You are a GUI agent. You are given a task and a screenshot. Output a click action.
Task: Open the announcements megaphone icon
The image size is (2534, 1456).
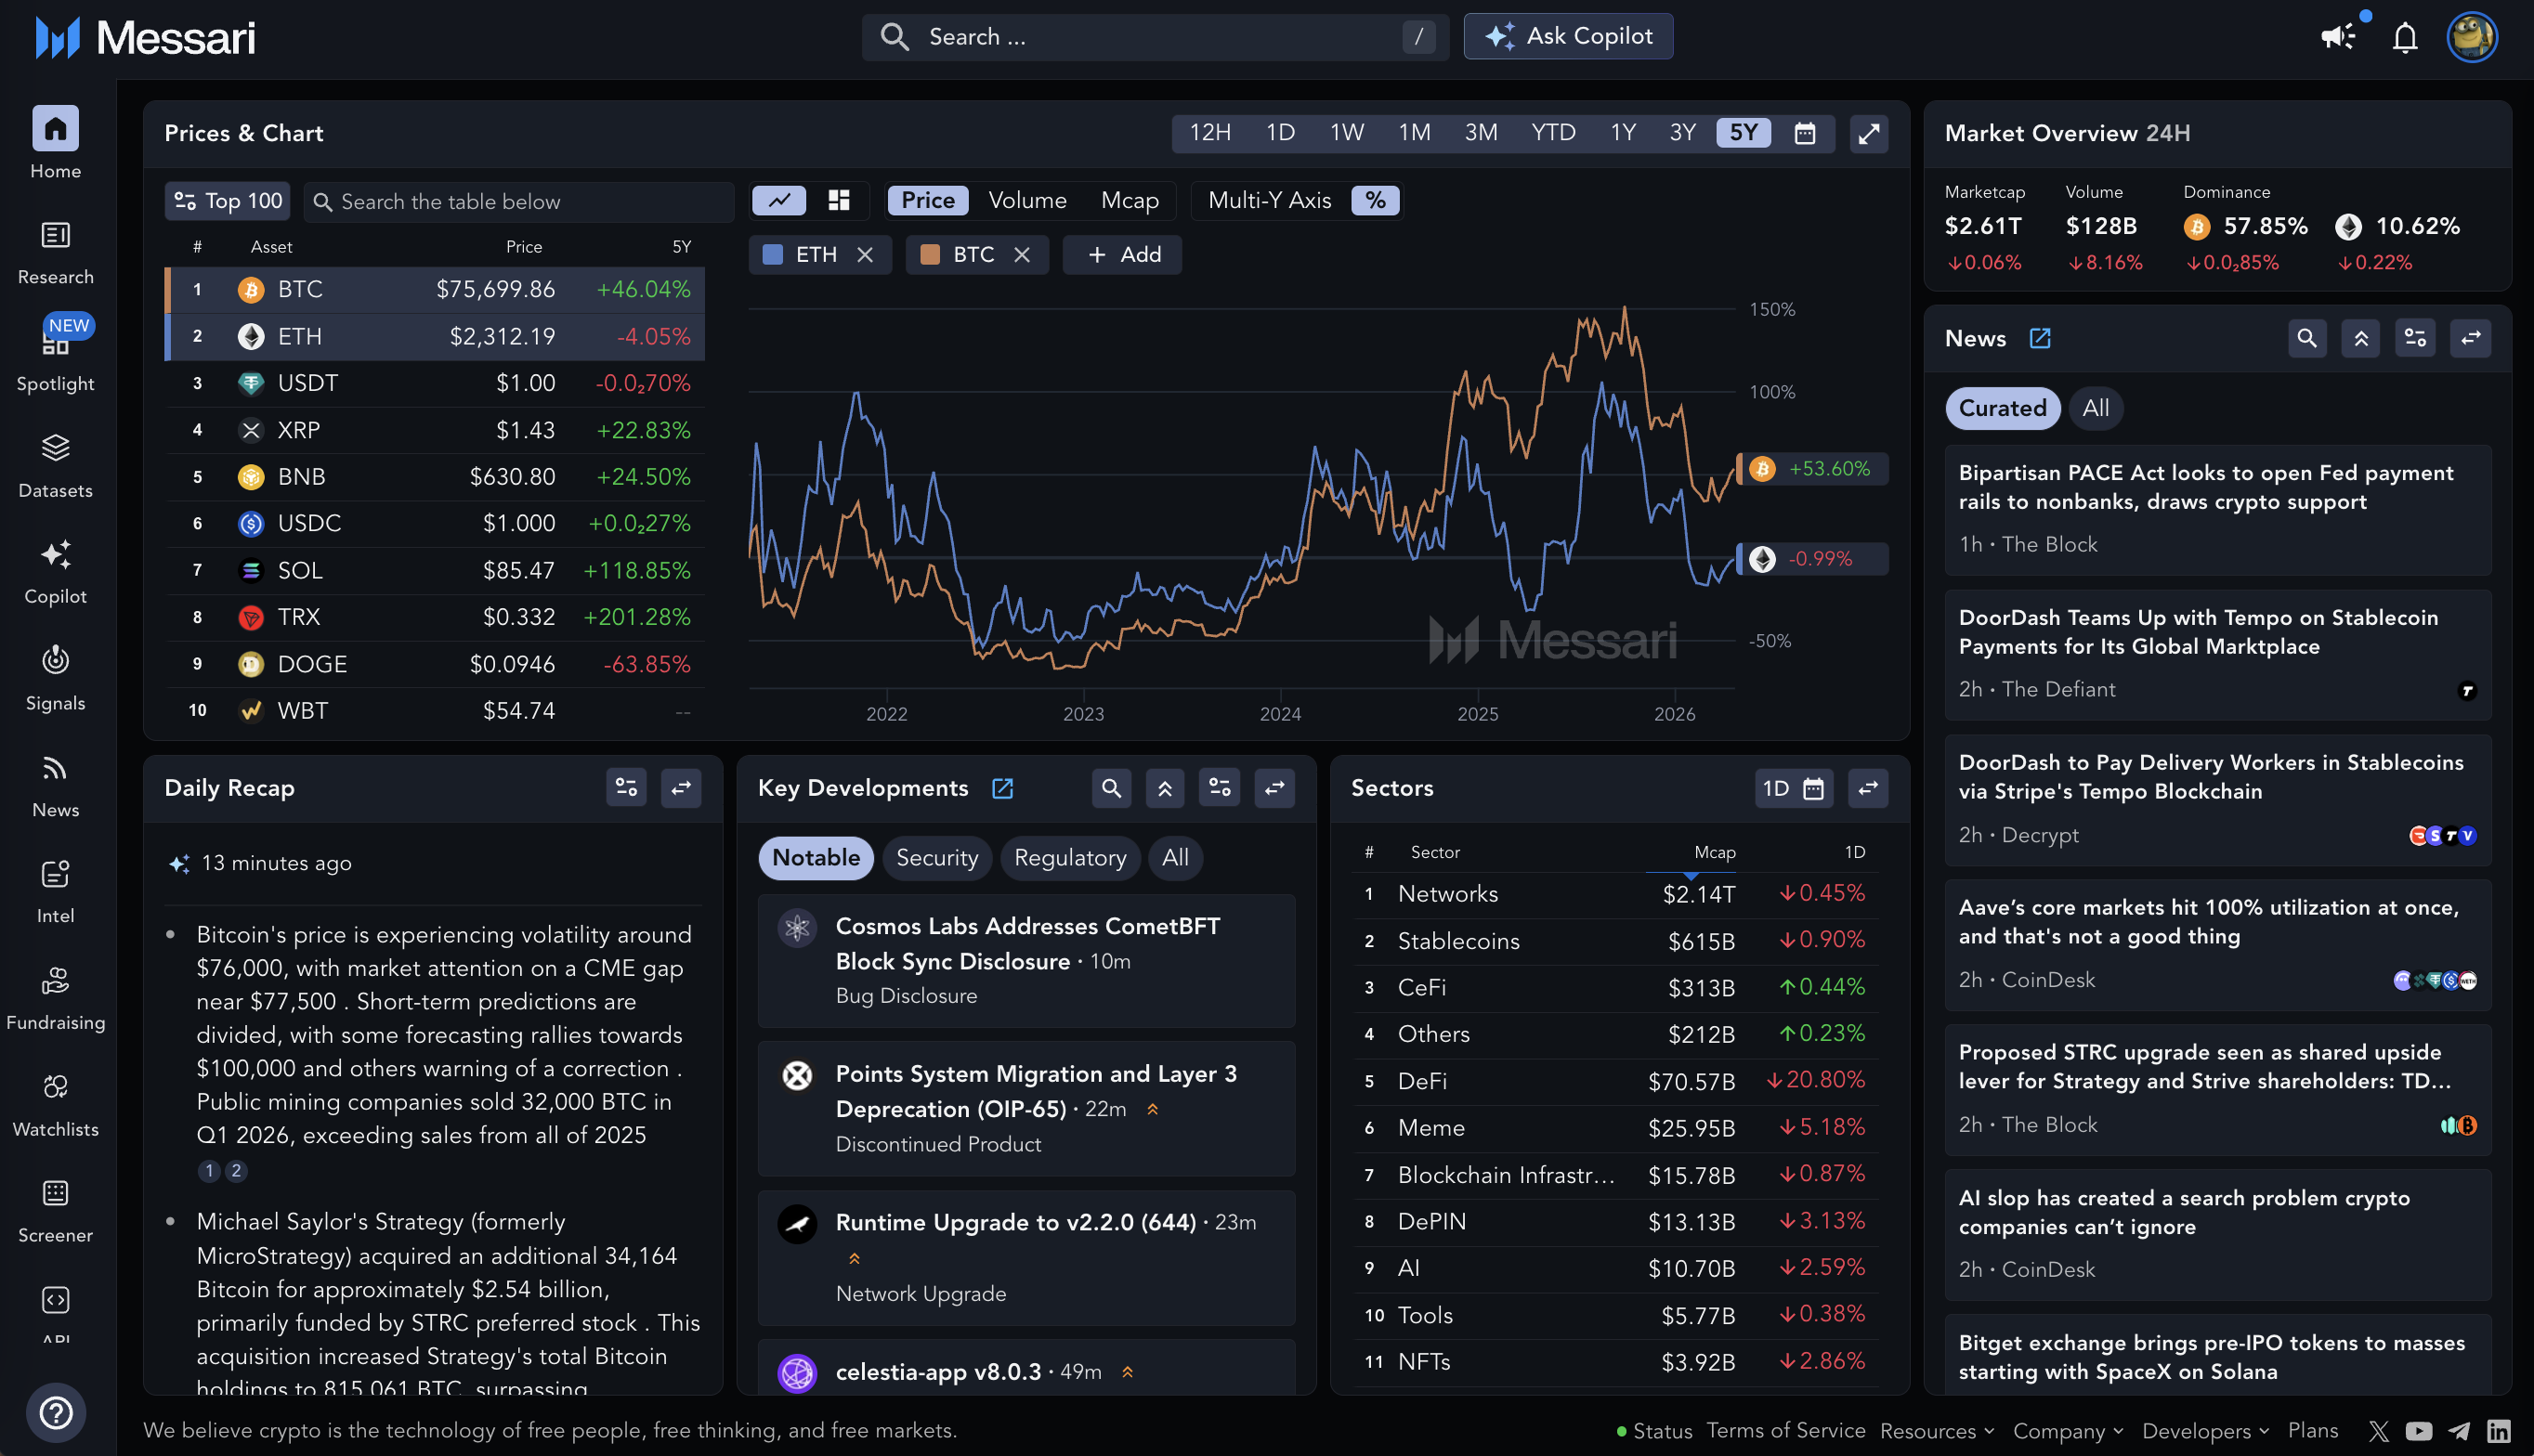click(2337, 37)
